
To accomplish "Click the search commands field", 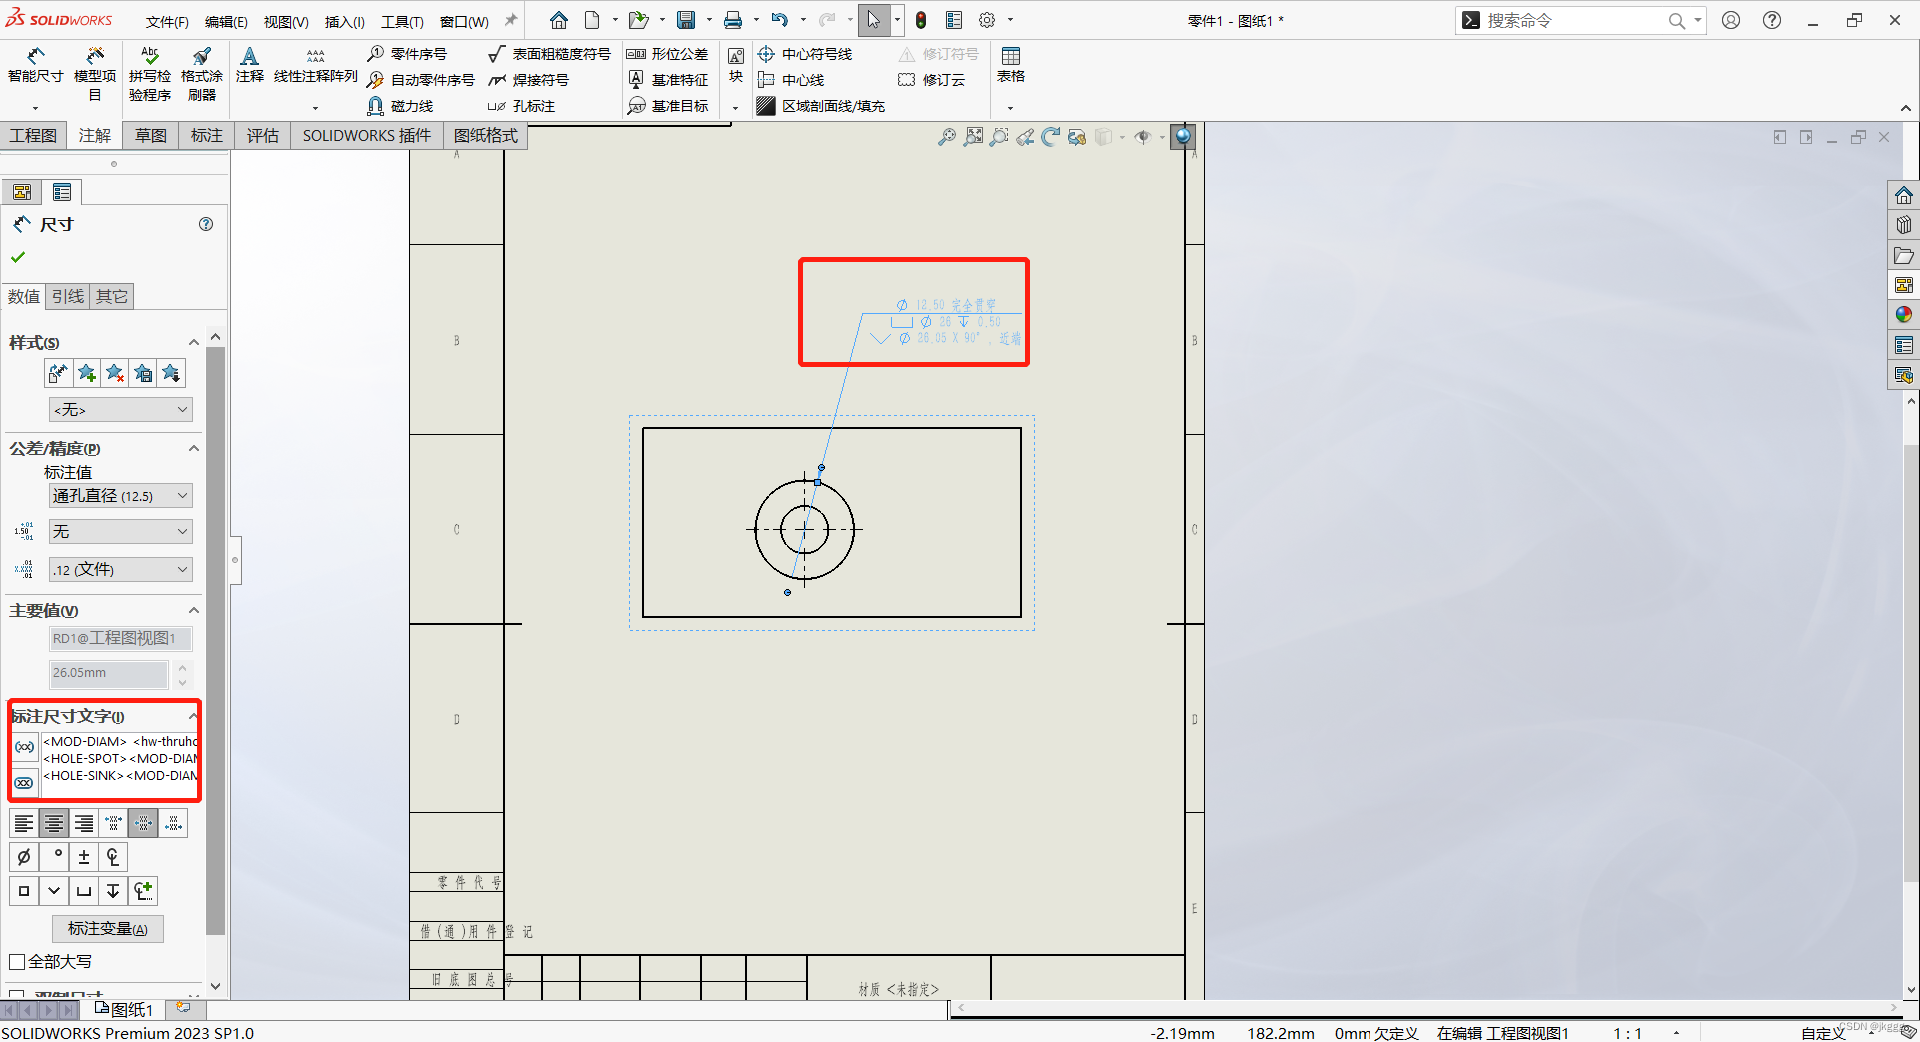I will (1575, 20).
